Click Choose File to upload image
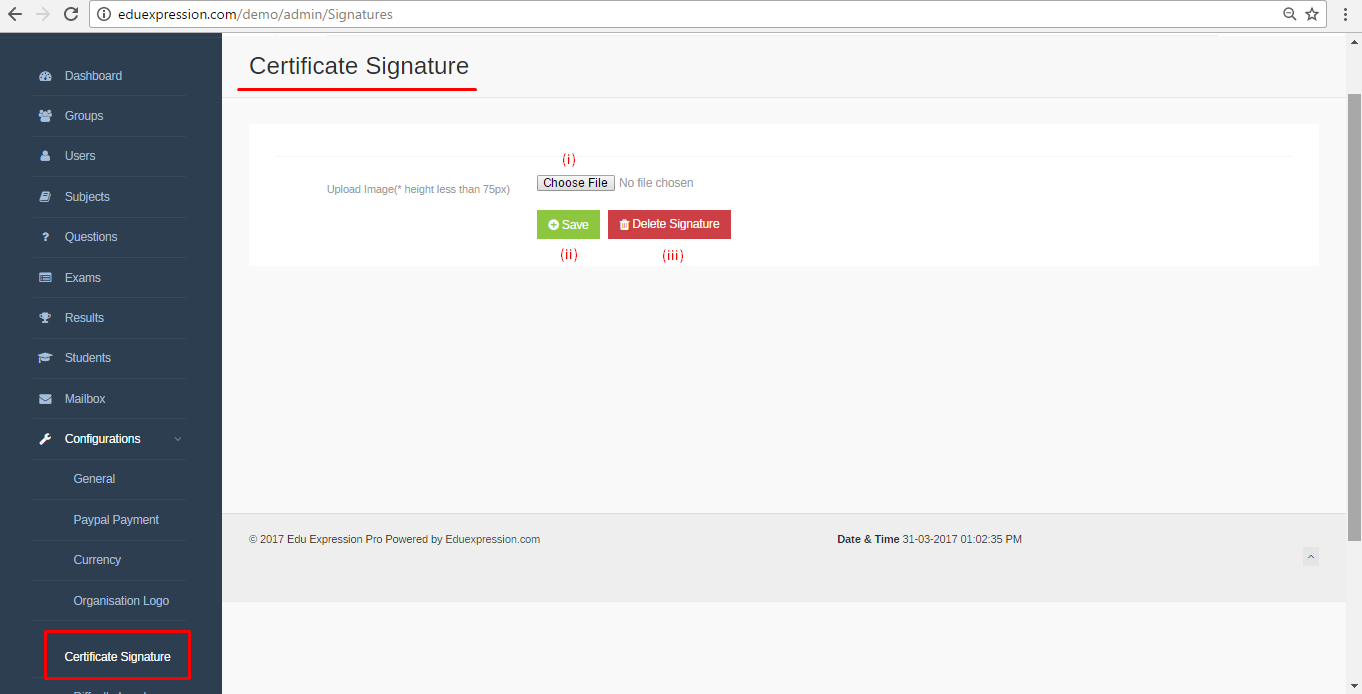This screenshot has height=694, width=1362. tap(576, 183)
